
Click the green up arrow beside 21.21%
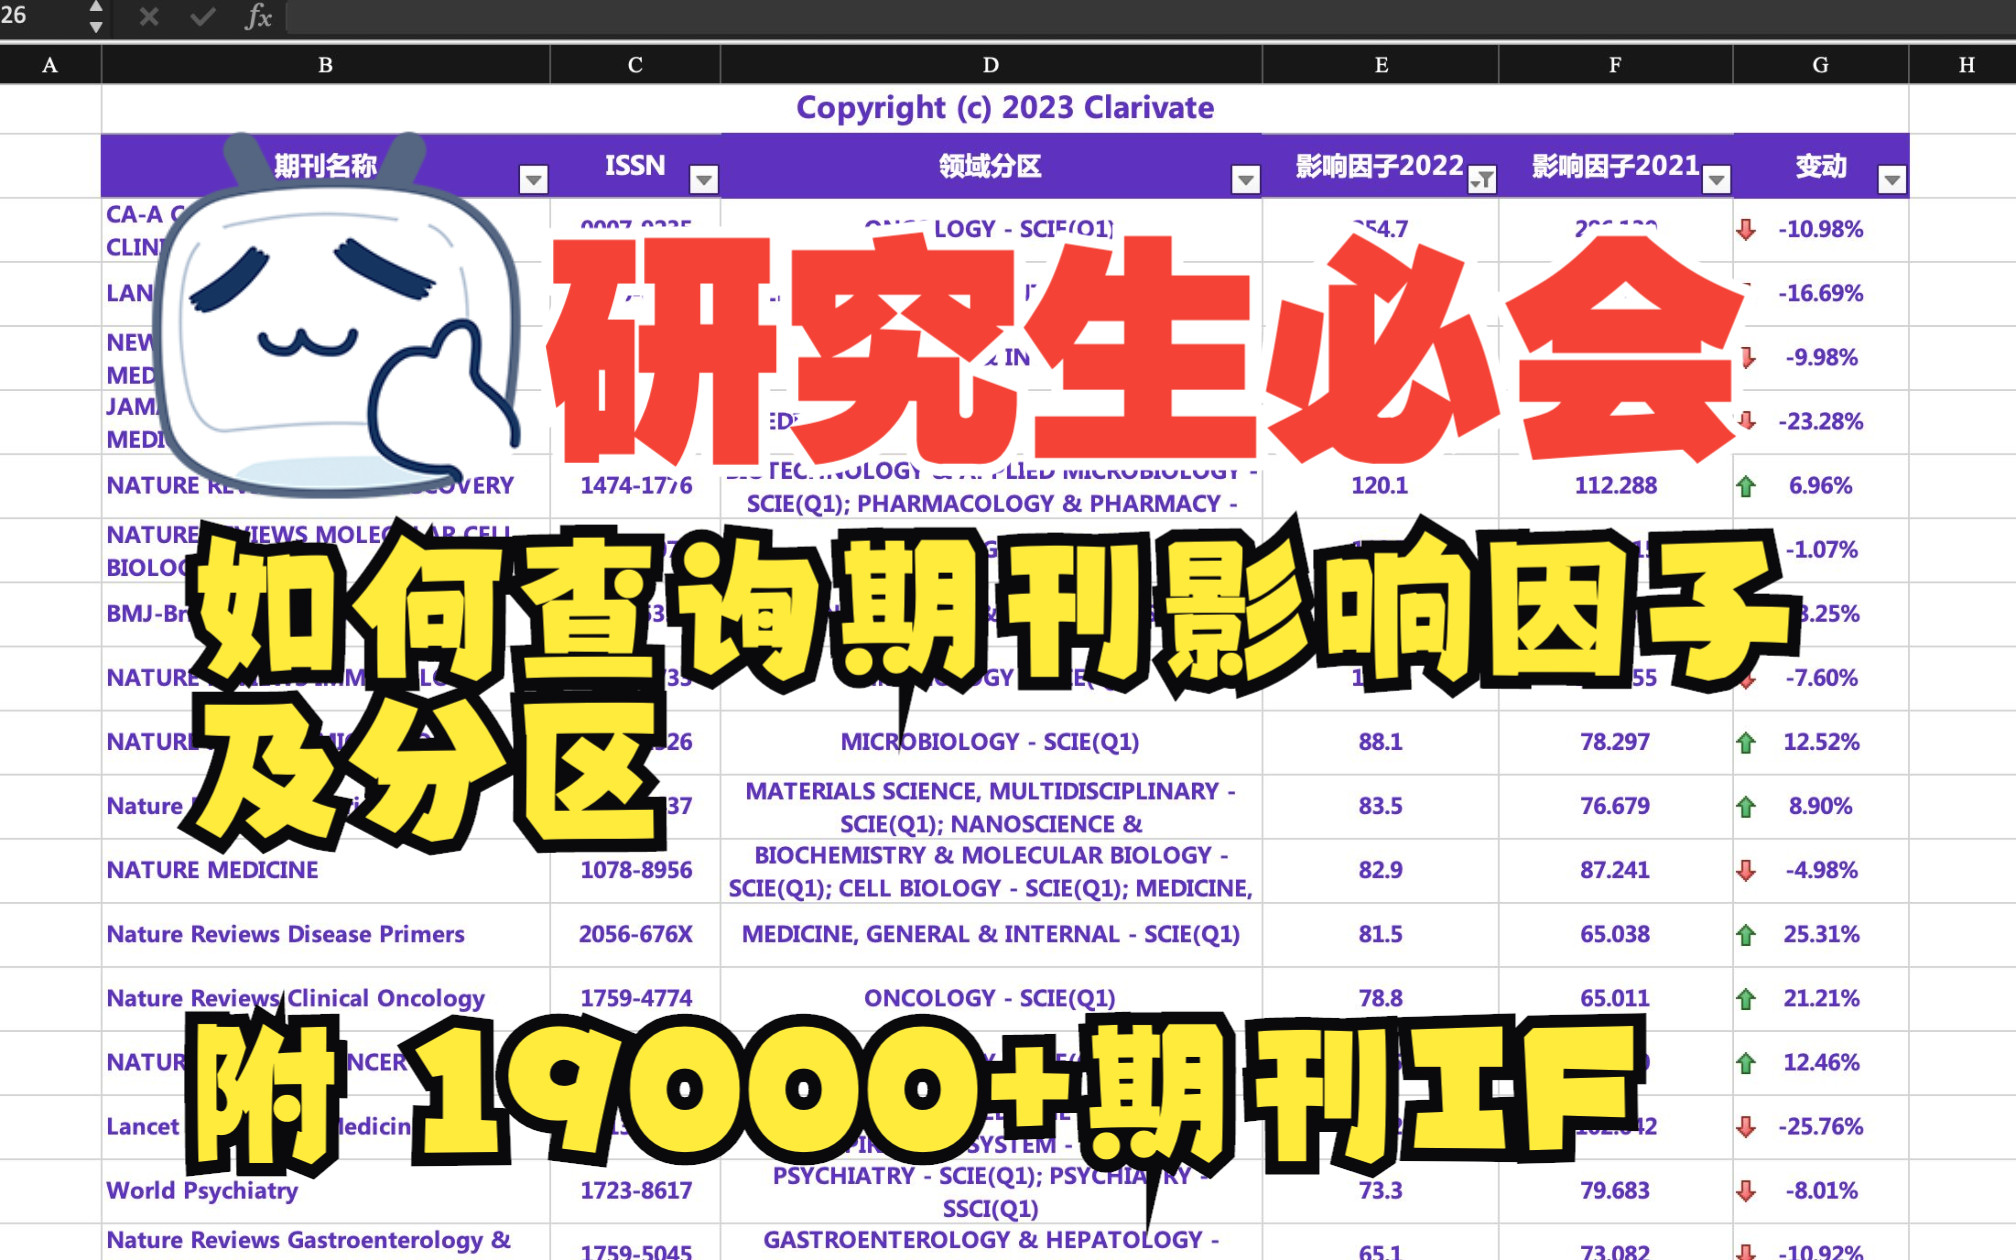[1745, 997]
